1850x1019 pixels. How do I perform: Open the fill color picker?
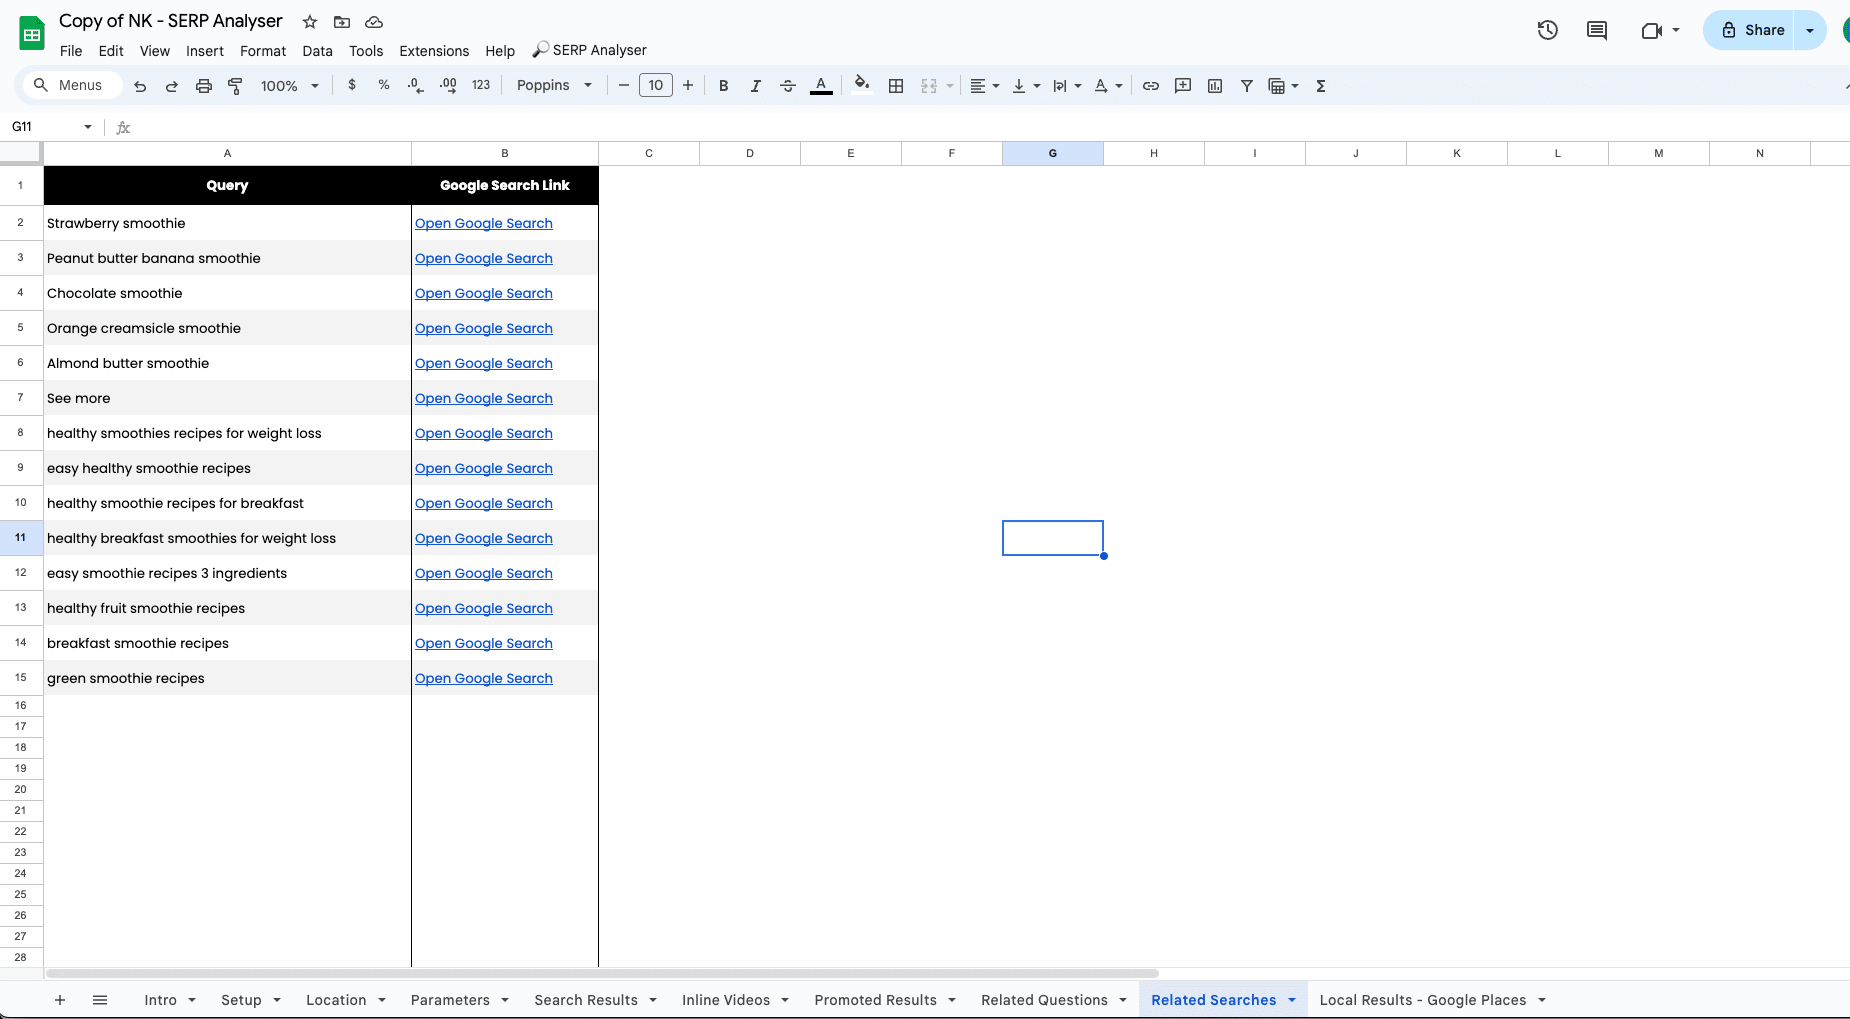(x=861, y=85)
